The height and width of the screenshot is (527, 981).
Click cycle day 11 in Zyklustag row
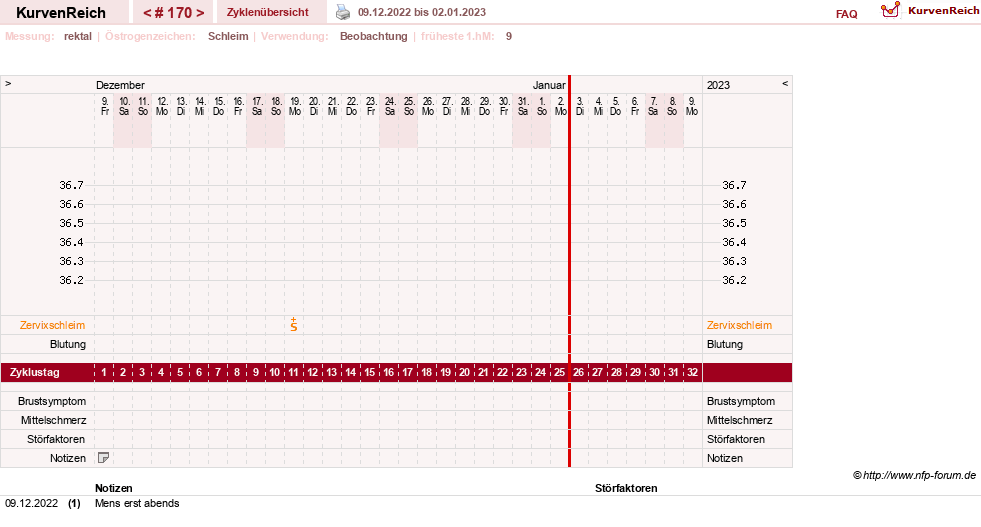point(293,372)
